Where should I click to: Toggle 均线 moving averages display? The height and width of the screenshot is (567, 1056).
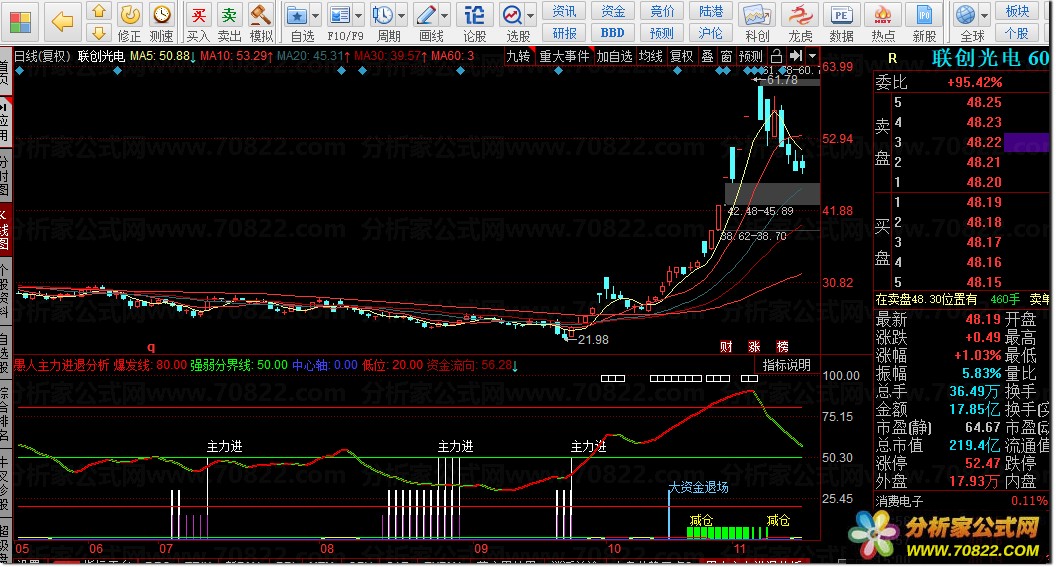click(x=651, y=56)
